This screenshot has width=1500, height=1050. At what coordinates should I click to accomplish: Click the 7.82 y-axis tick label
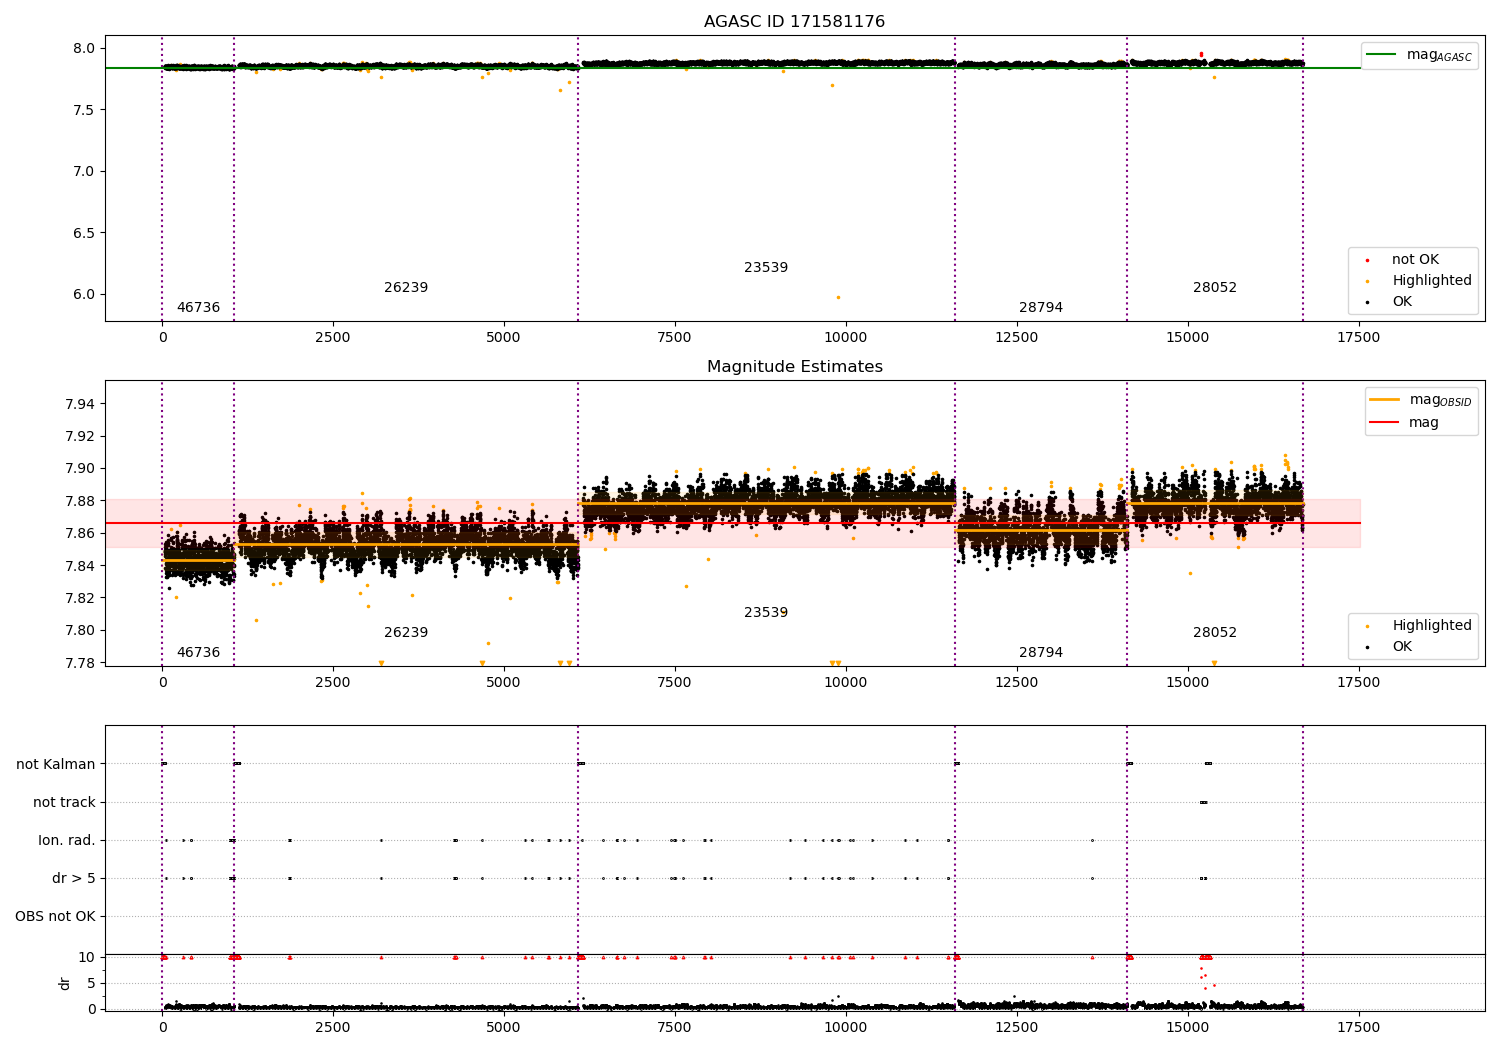coord(80,598)
